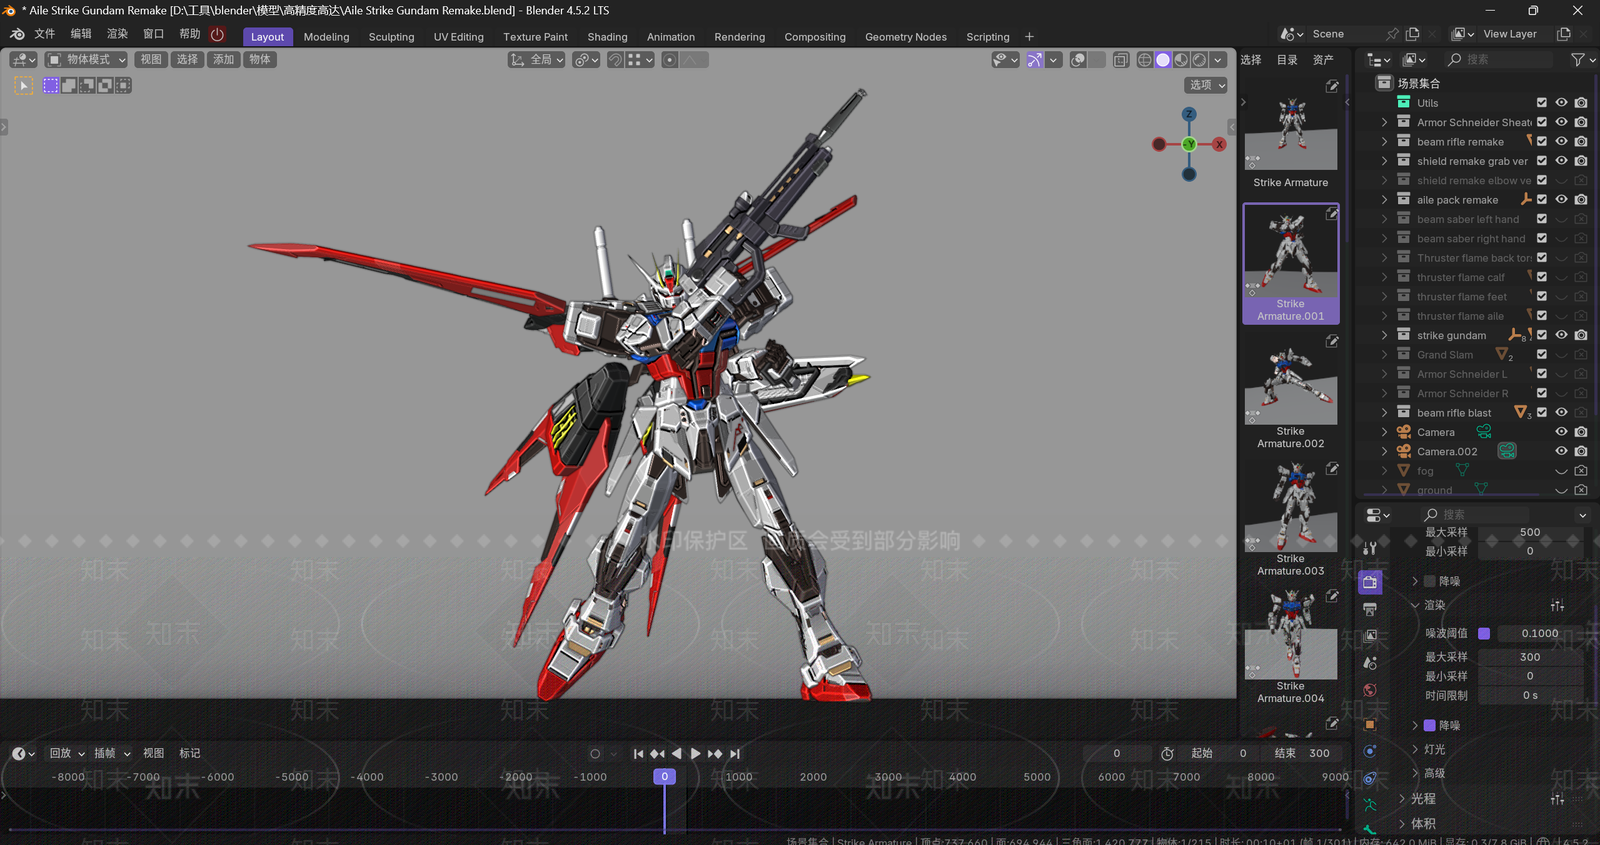Open the 物体模式 mode dropdown
Screen dimensions: 1600x845
click(x=87, y=60)
